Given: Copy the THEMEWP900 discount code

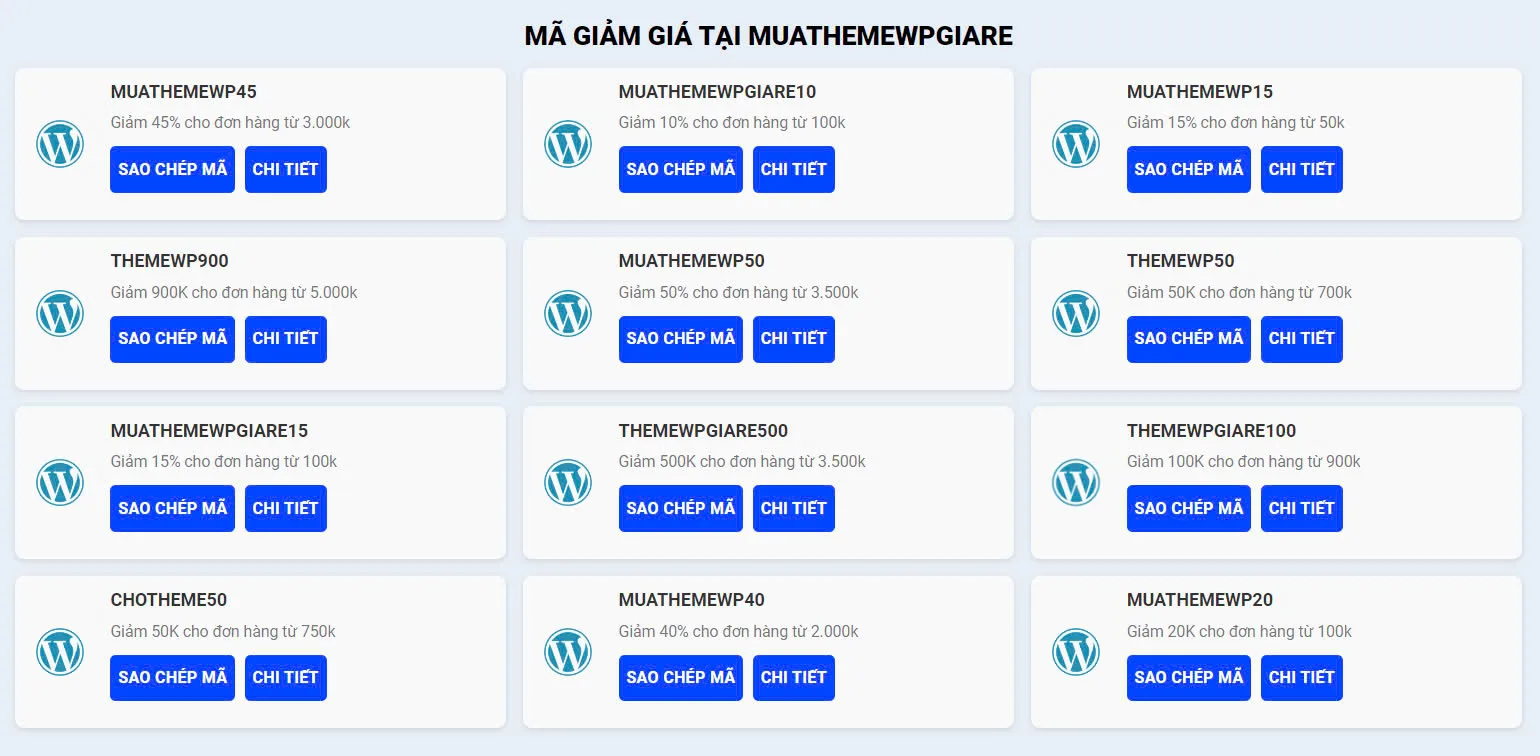Looking at the screenshot, I should click(x=172, y=338).
